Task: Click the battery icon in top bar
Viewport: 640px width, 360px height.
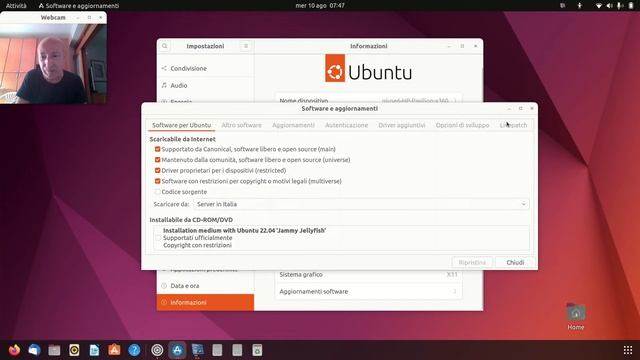Action: click(x=631, y=6)
